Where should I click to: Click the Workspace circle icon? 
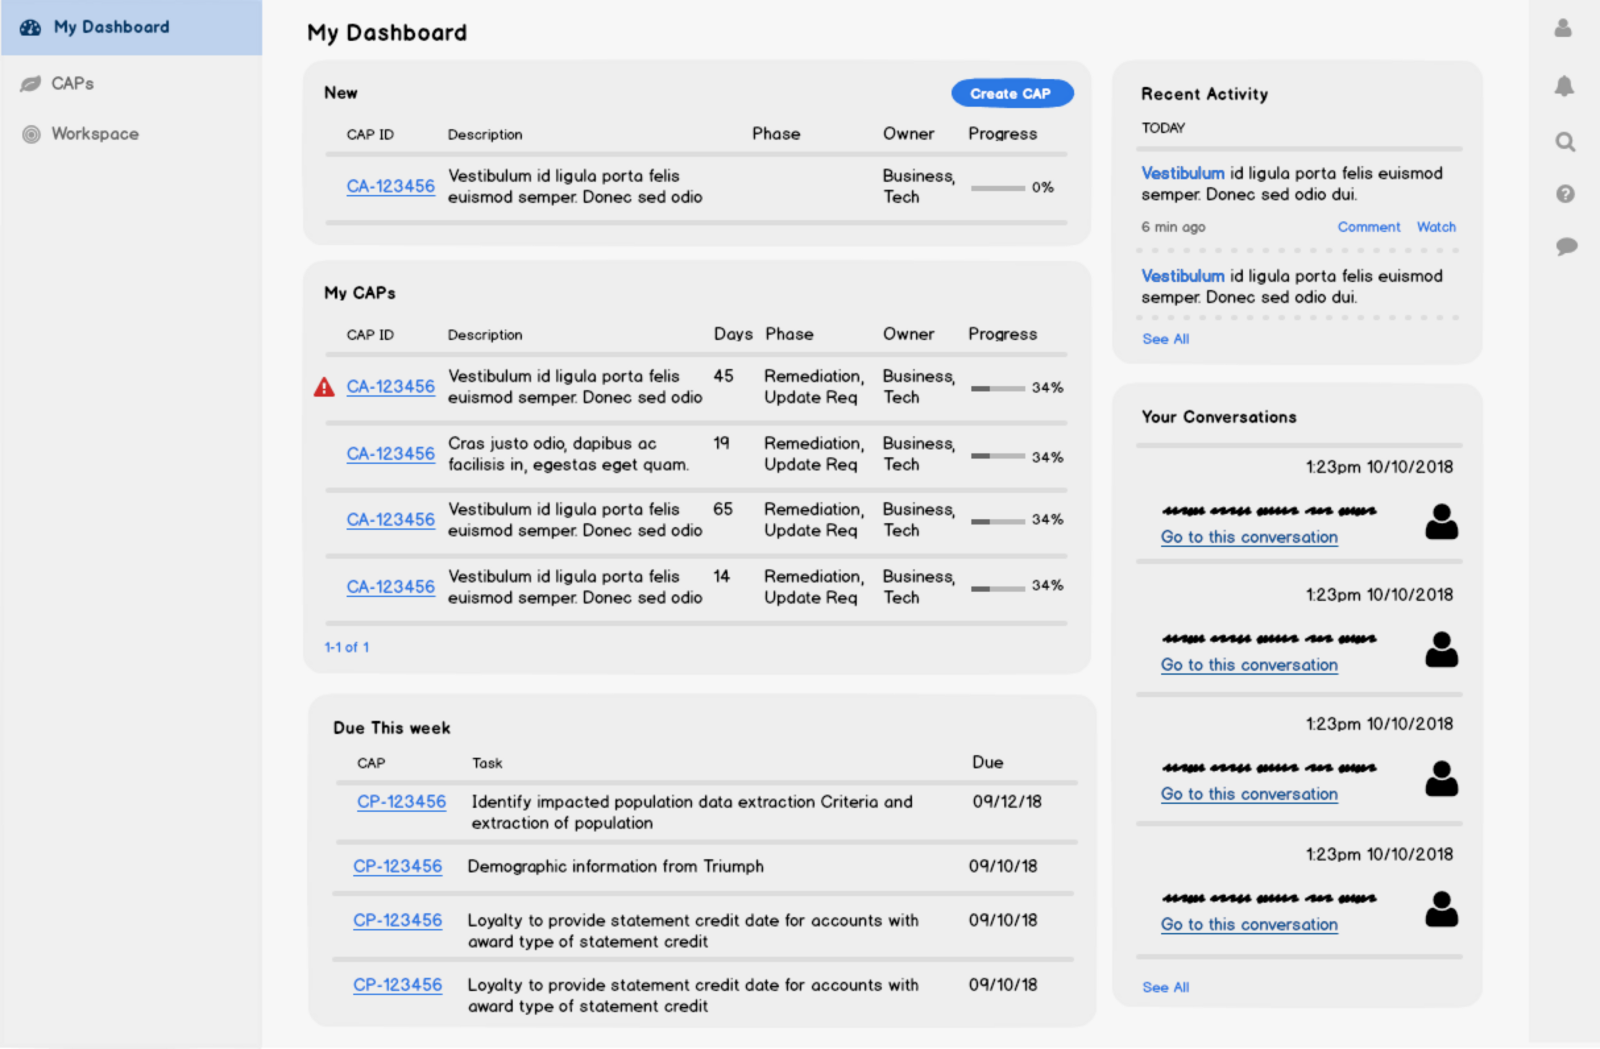[31, 134]
